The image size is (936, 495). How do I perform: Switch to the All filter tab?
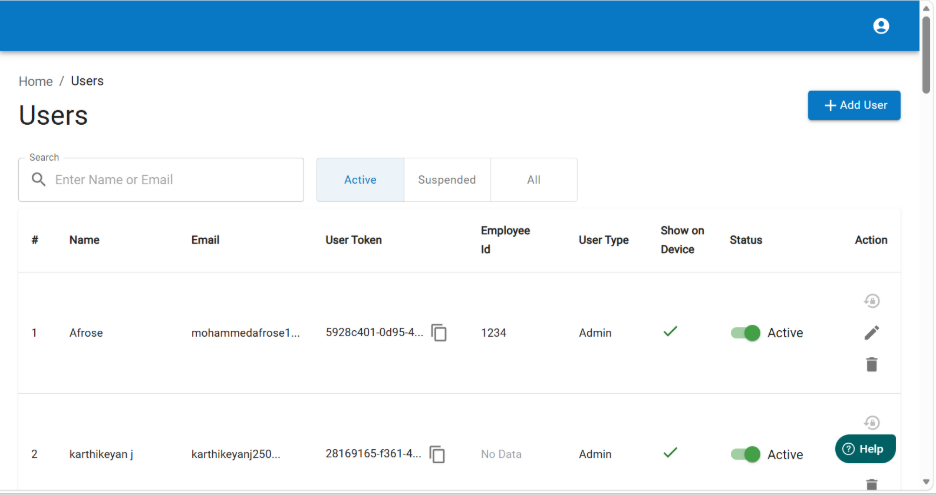(x=534, y=180)
